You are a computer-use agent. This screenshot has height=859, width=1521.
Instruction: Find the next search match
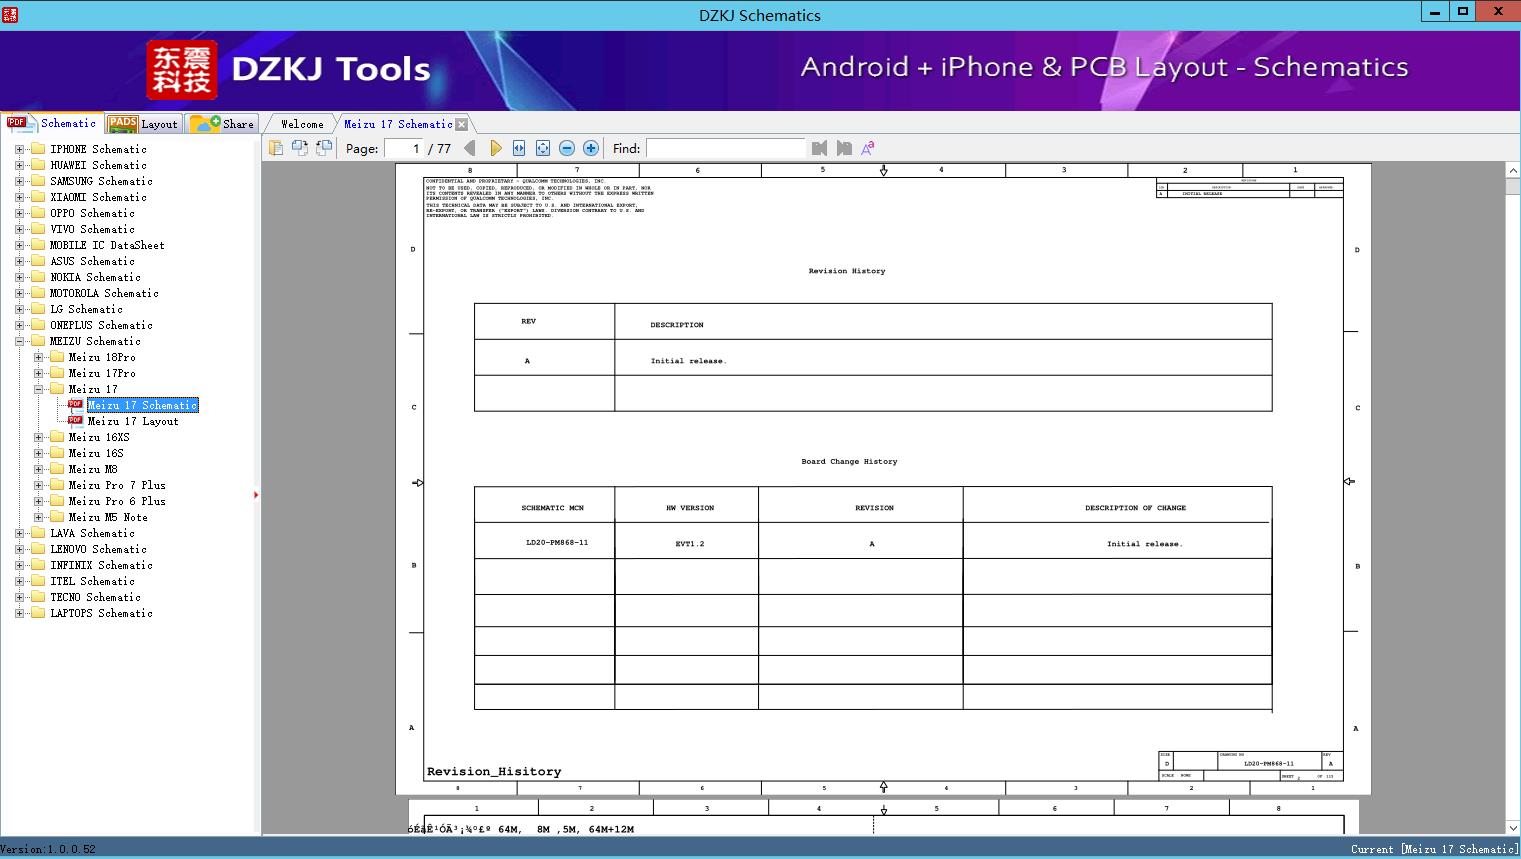pos(844,148)
